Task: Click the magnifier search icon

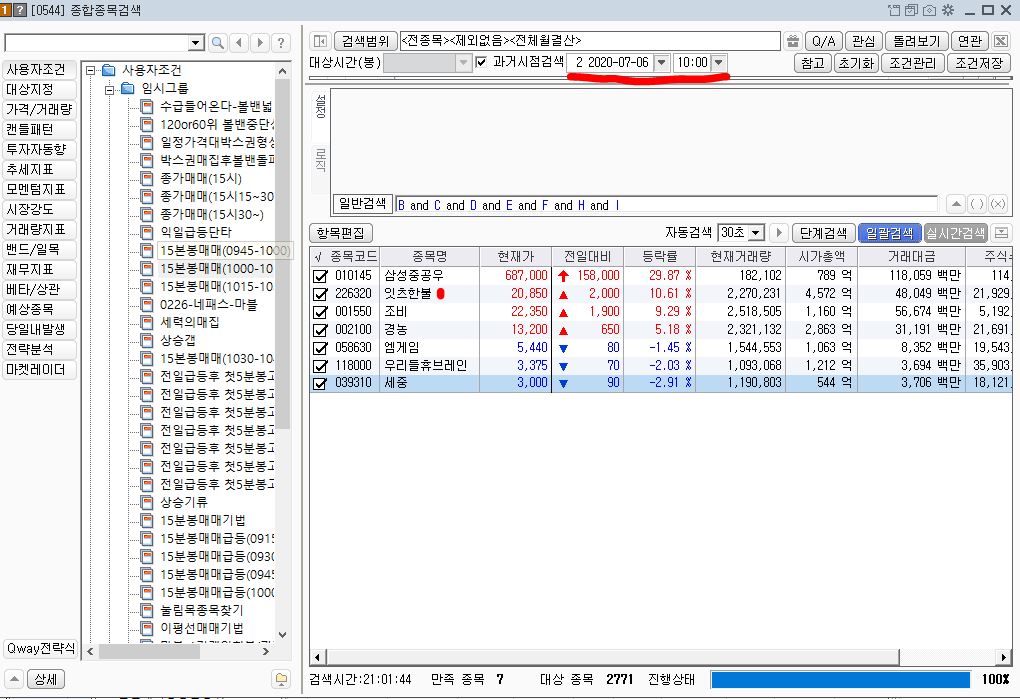Action: point(218,43)
